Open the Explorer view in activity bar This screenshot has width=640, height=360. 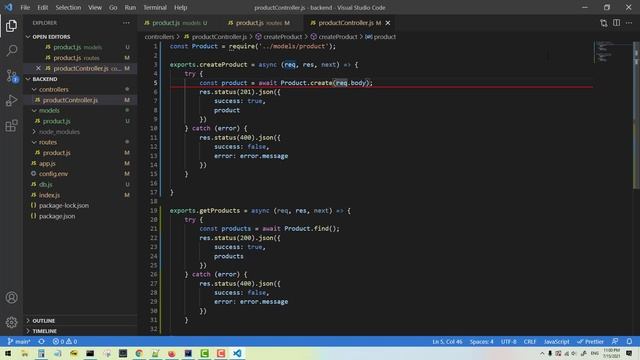coord(11,26)
